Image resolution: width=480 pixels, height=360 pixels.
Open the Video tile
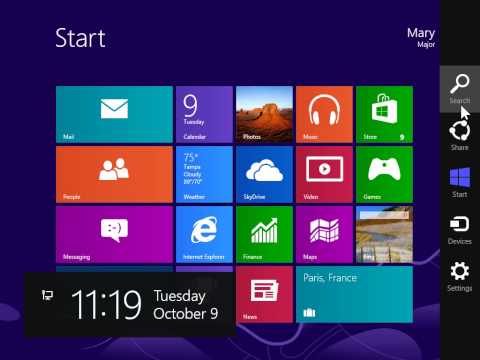pyautogui.click(x=324, y=174)
